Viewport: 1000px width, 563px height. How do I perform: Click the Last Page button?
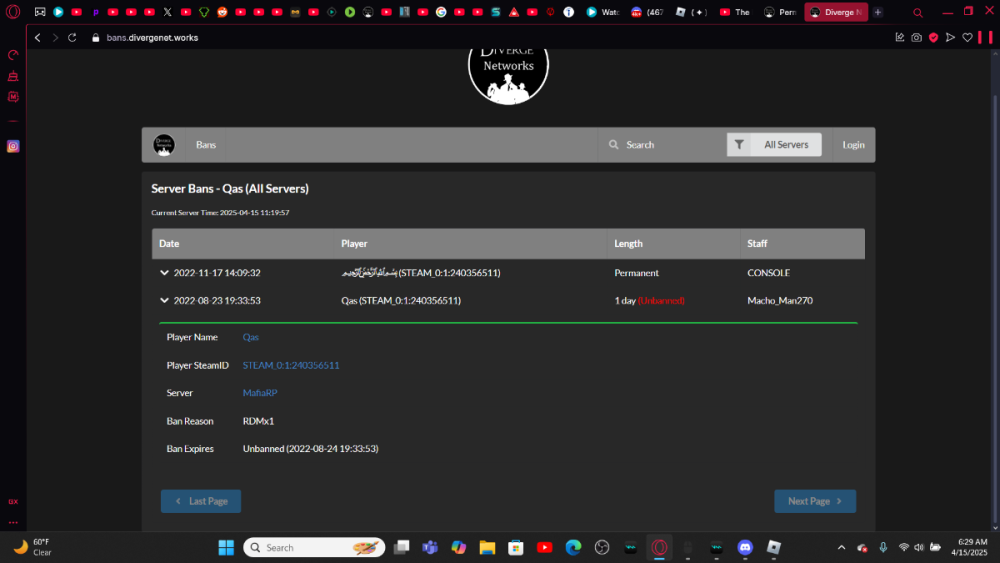point(201,501)
